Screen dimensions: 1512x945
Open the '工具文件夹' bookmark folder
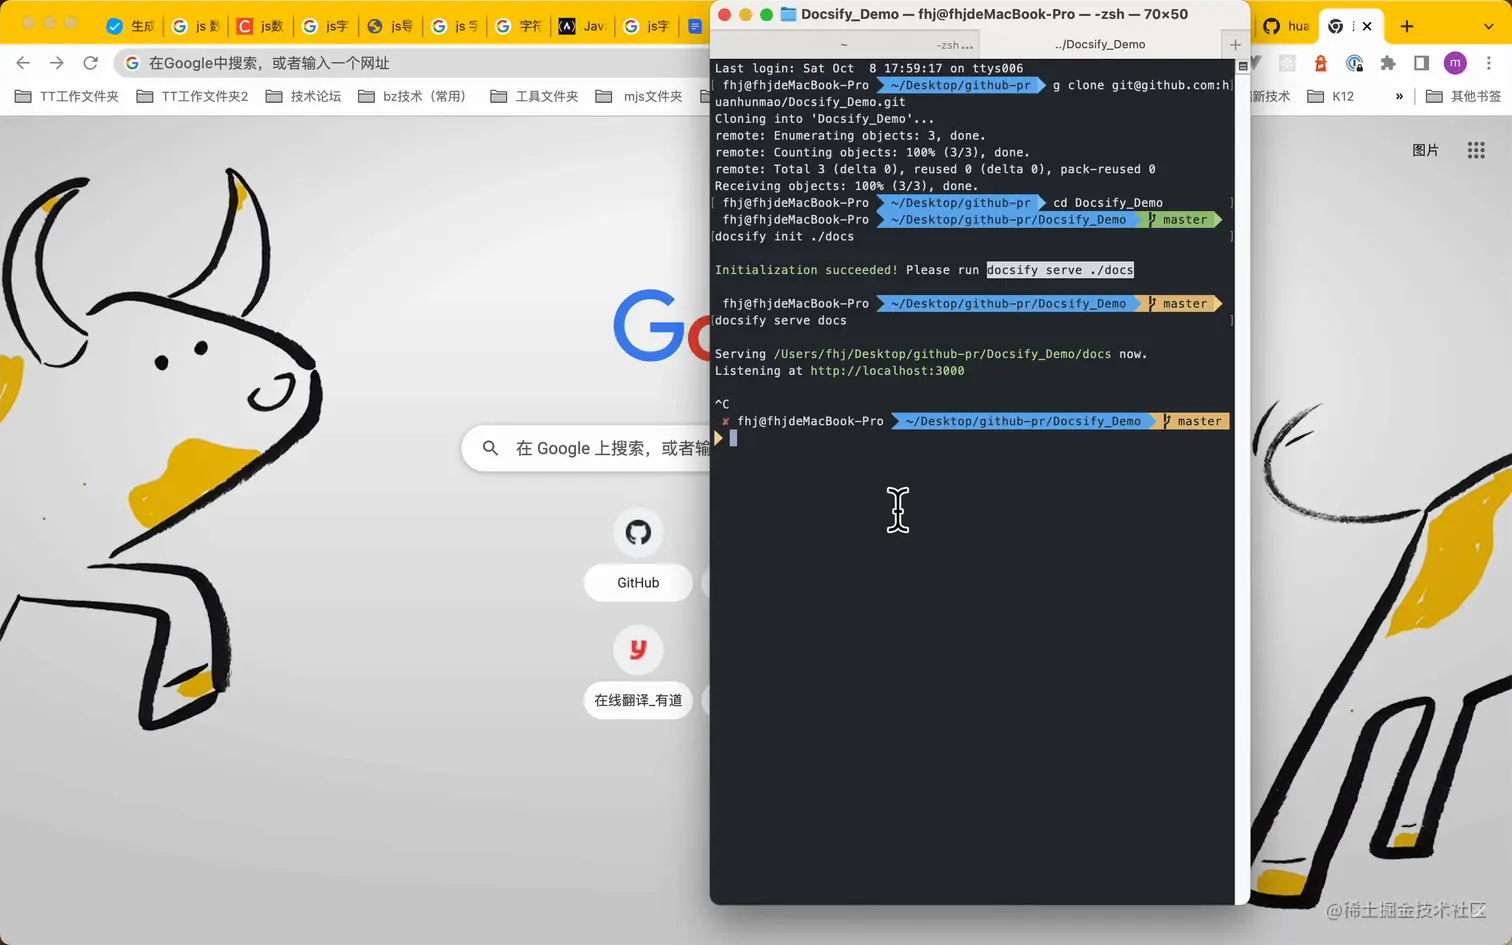click(534, 96)
